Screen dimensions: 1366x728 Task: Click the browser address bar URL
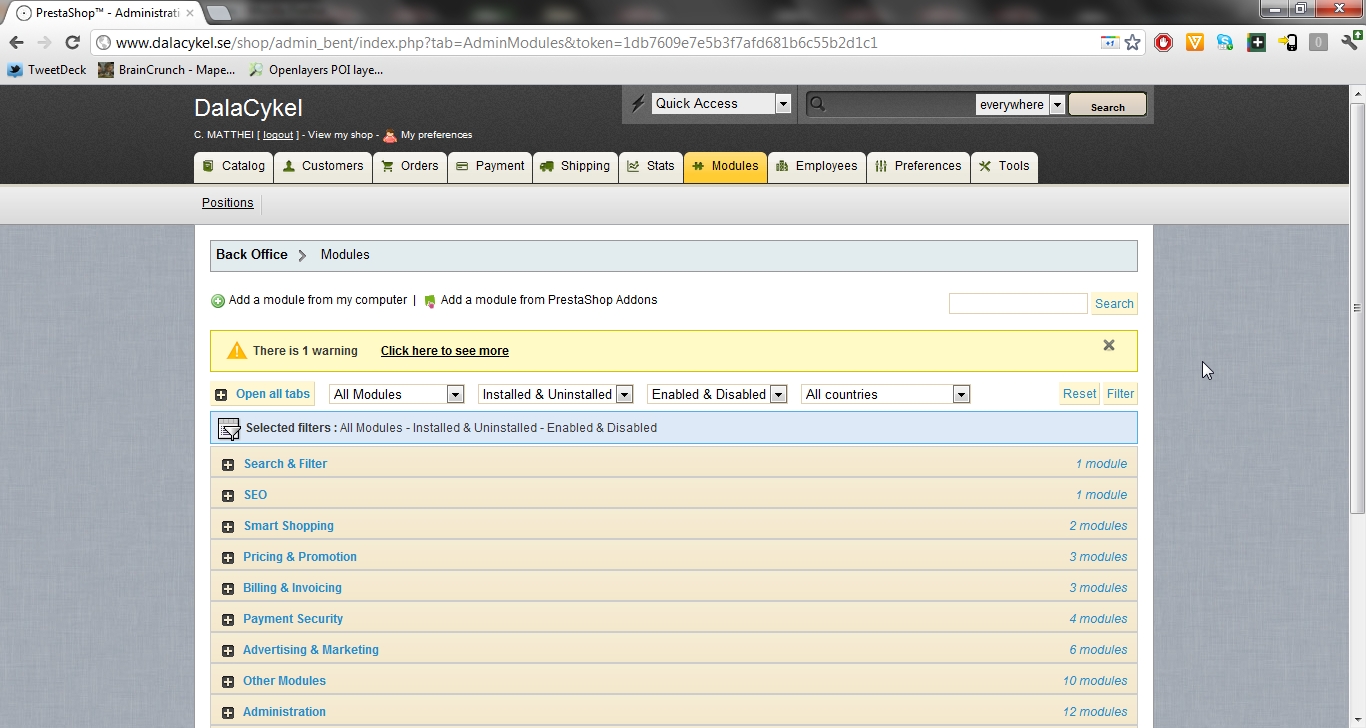coord(496,43)
